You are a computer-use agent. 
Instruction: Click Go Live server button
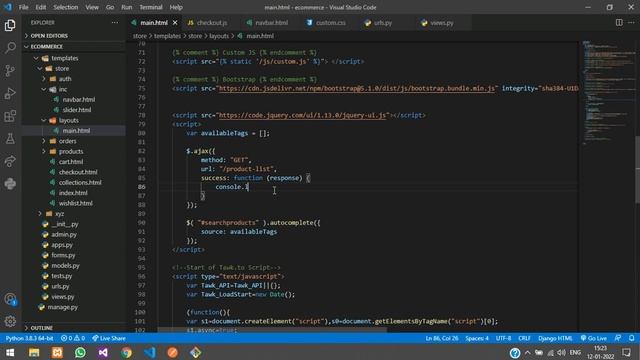pos(593,338)
